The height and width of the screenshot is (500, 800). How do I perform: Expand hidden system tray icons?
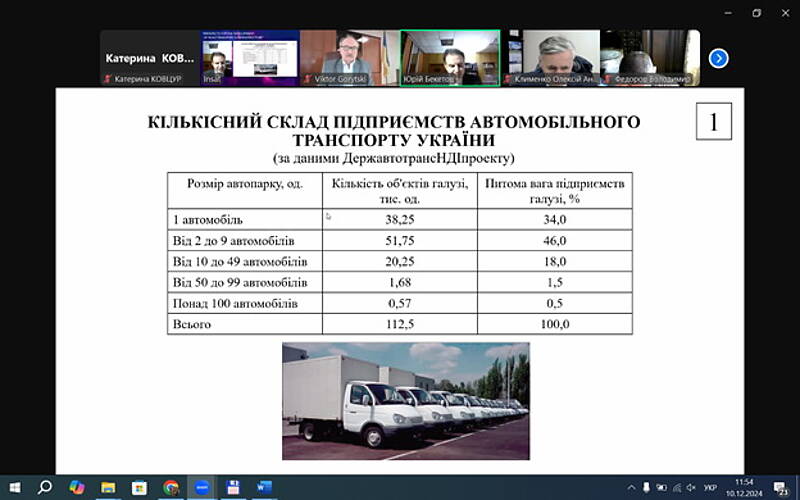631,488
